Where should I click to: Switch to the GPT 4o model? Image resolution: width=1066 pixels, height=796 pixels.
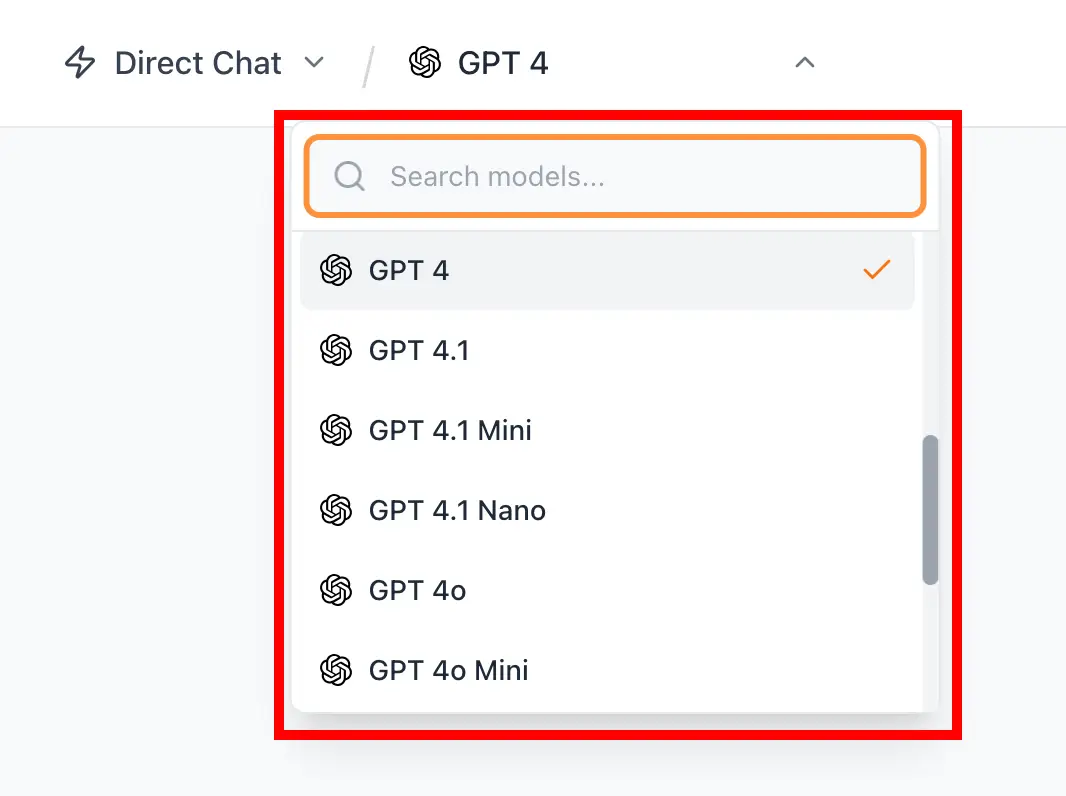click(x=417, y=590)
